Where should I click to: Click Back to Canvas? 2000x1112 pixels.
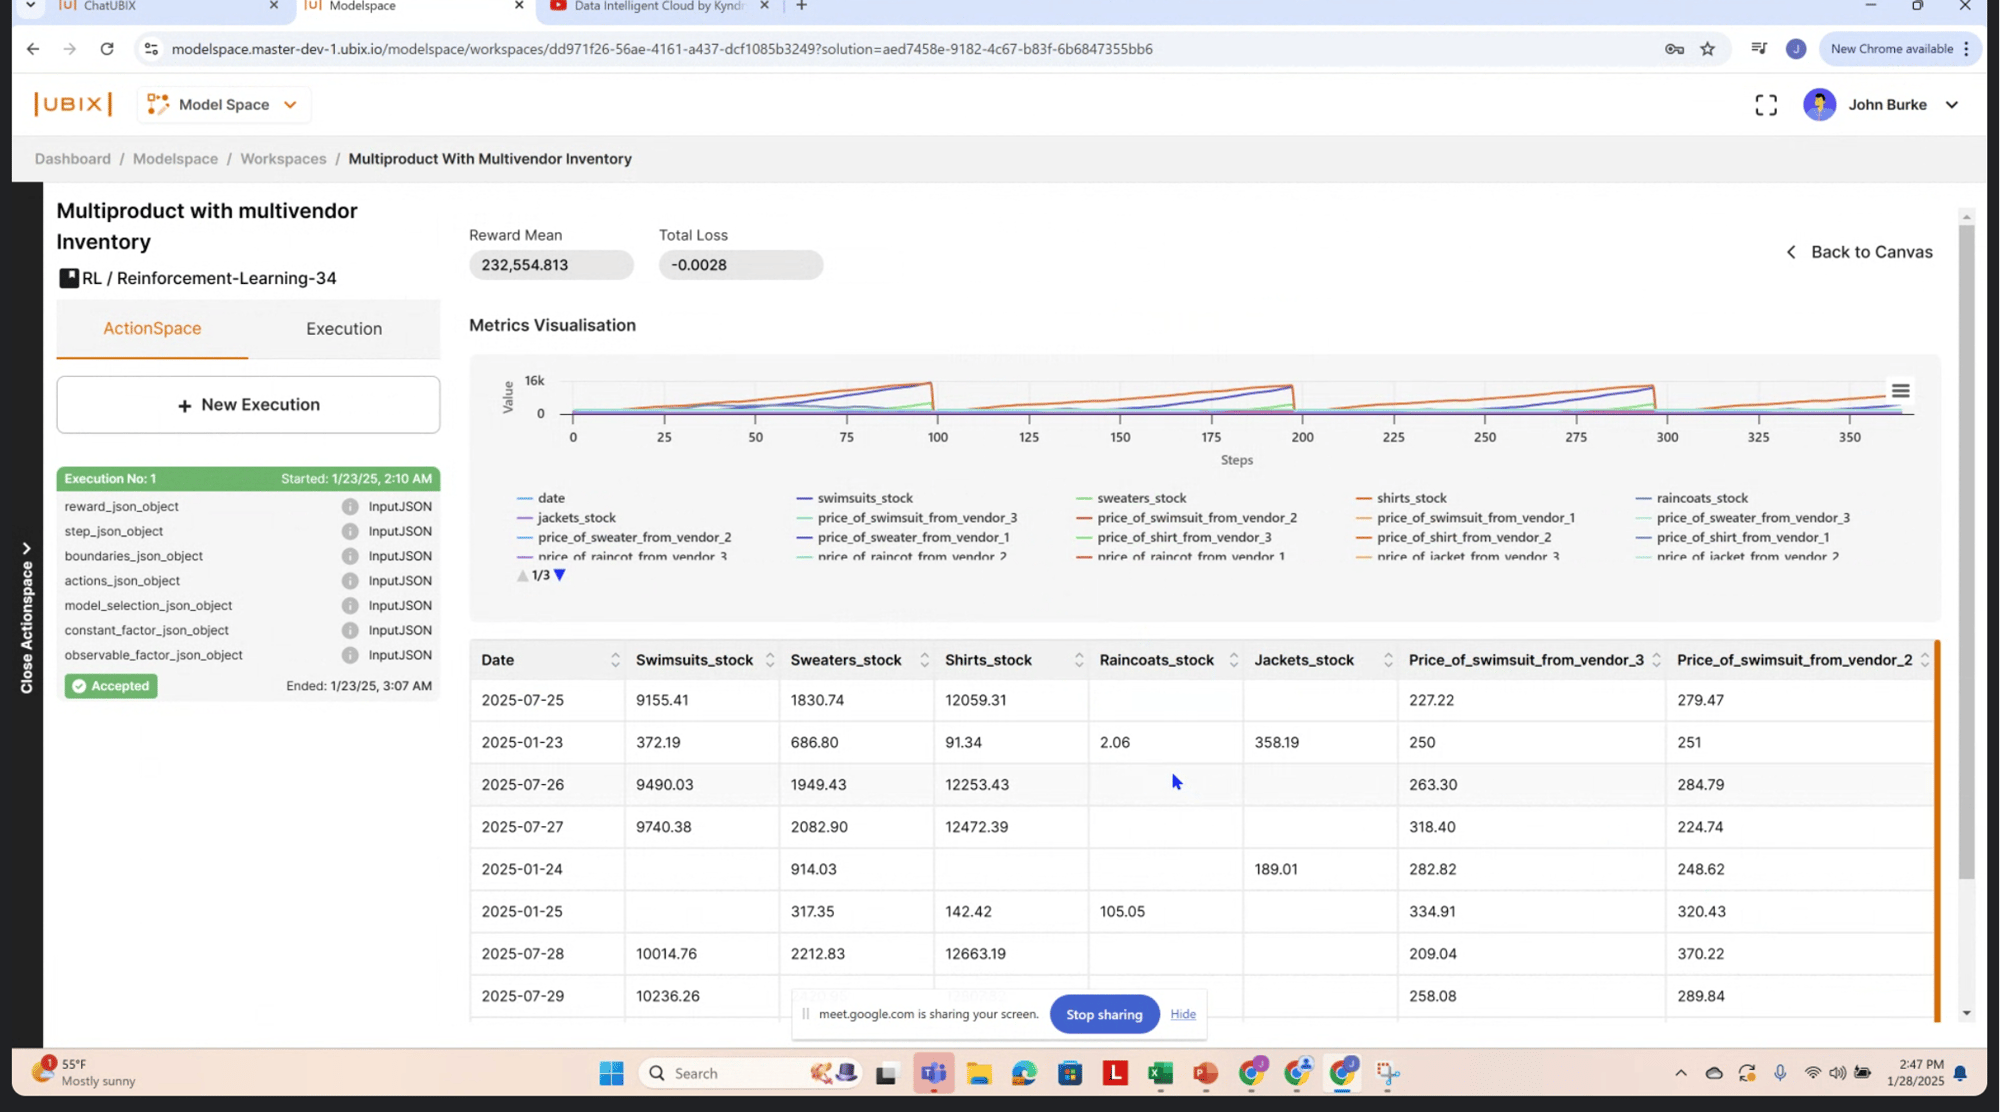[1860, 252]
